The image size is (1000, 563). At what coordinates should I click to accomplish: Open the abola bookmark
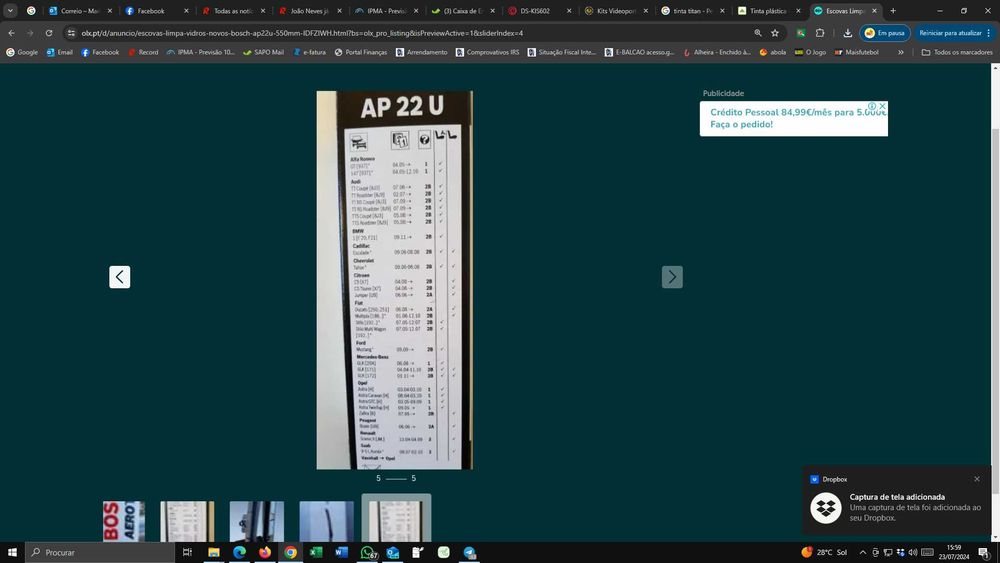772,52
